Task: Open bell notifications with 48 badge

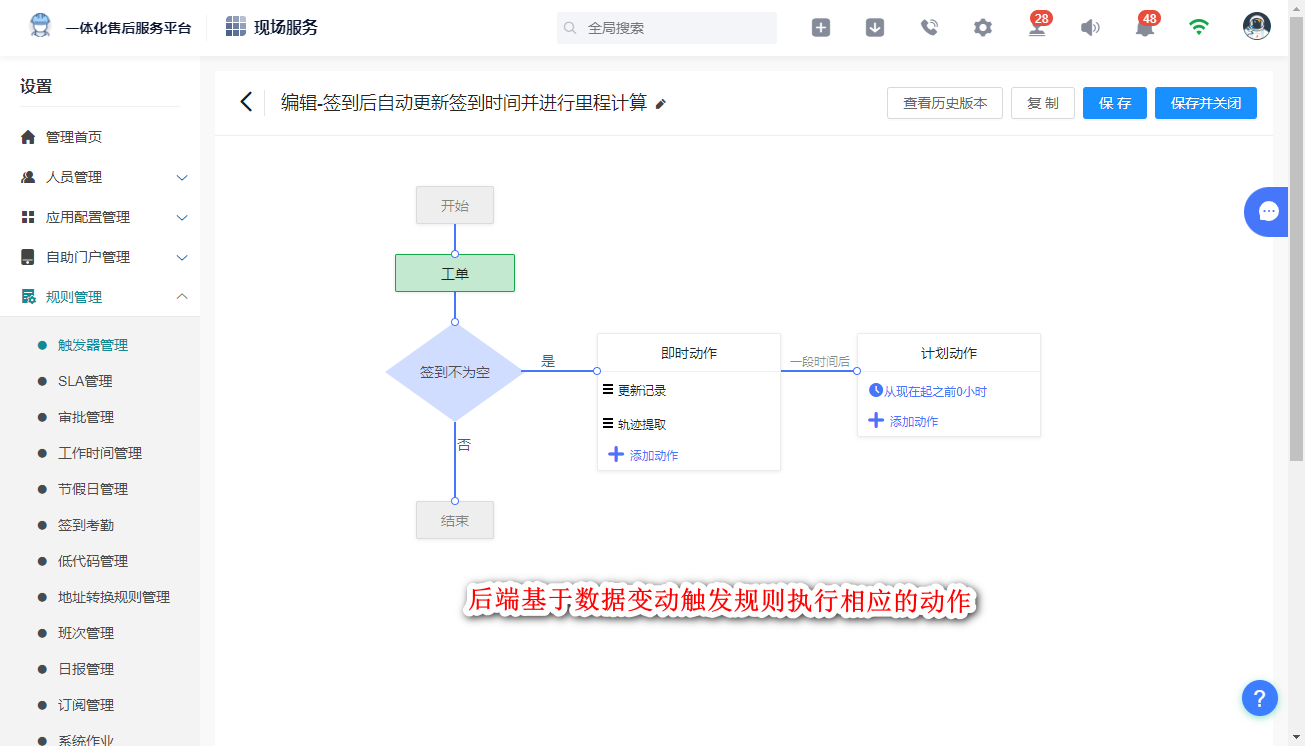Action: [1145, 28]
